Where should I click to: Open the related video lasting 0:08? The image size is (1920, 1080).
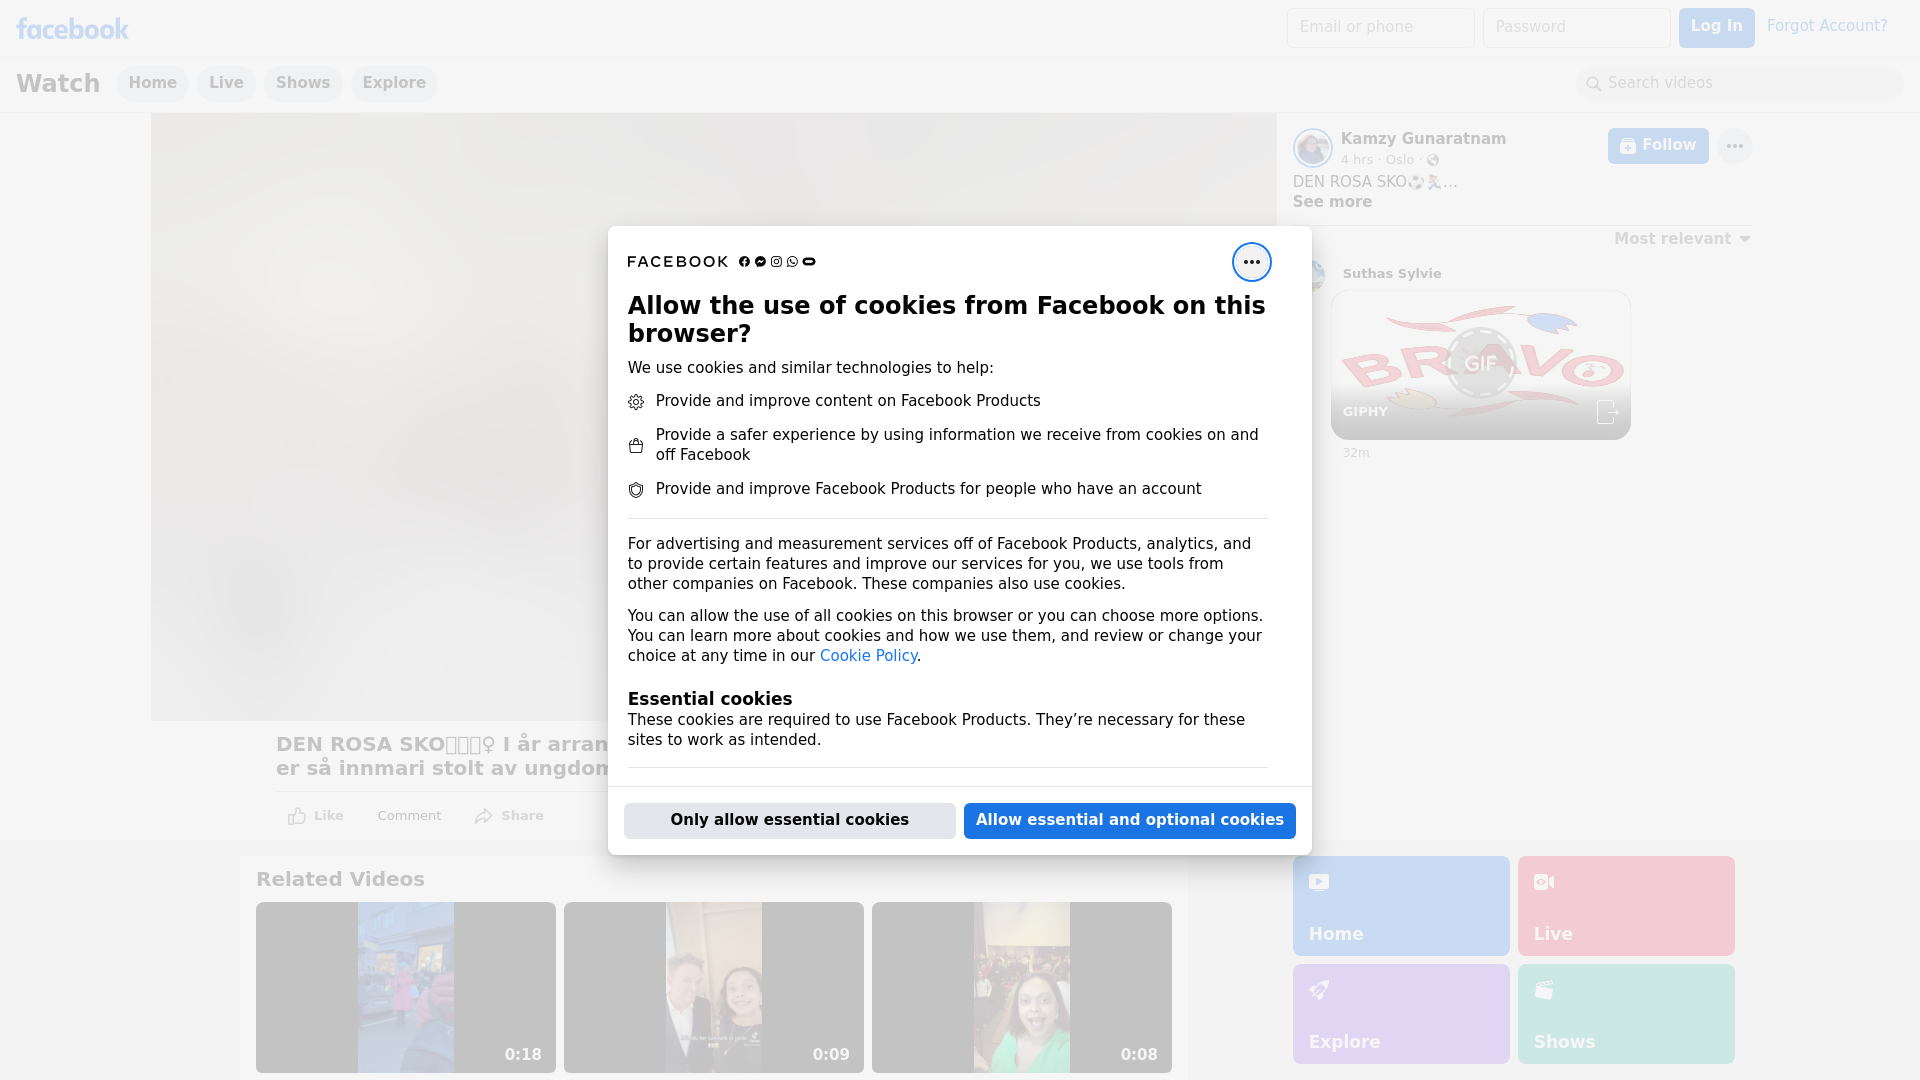pyautogui.click(x=1022, y=988)
